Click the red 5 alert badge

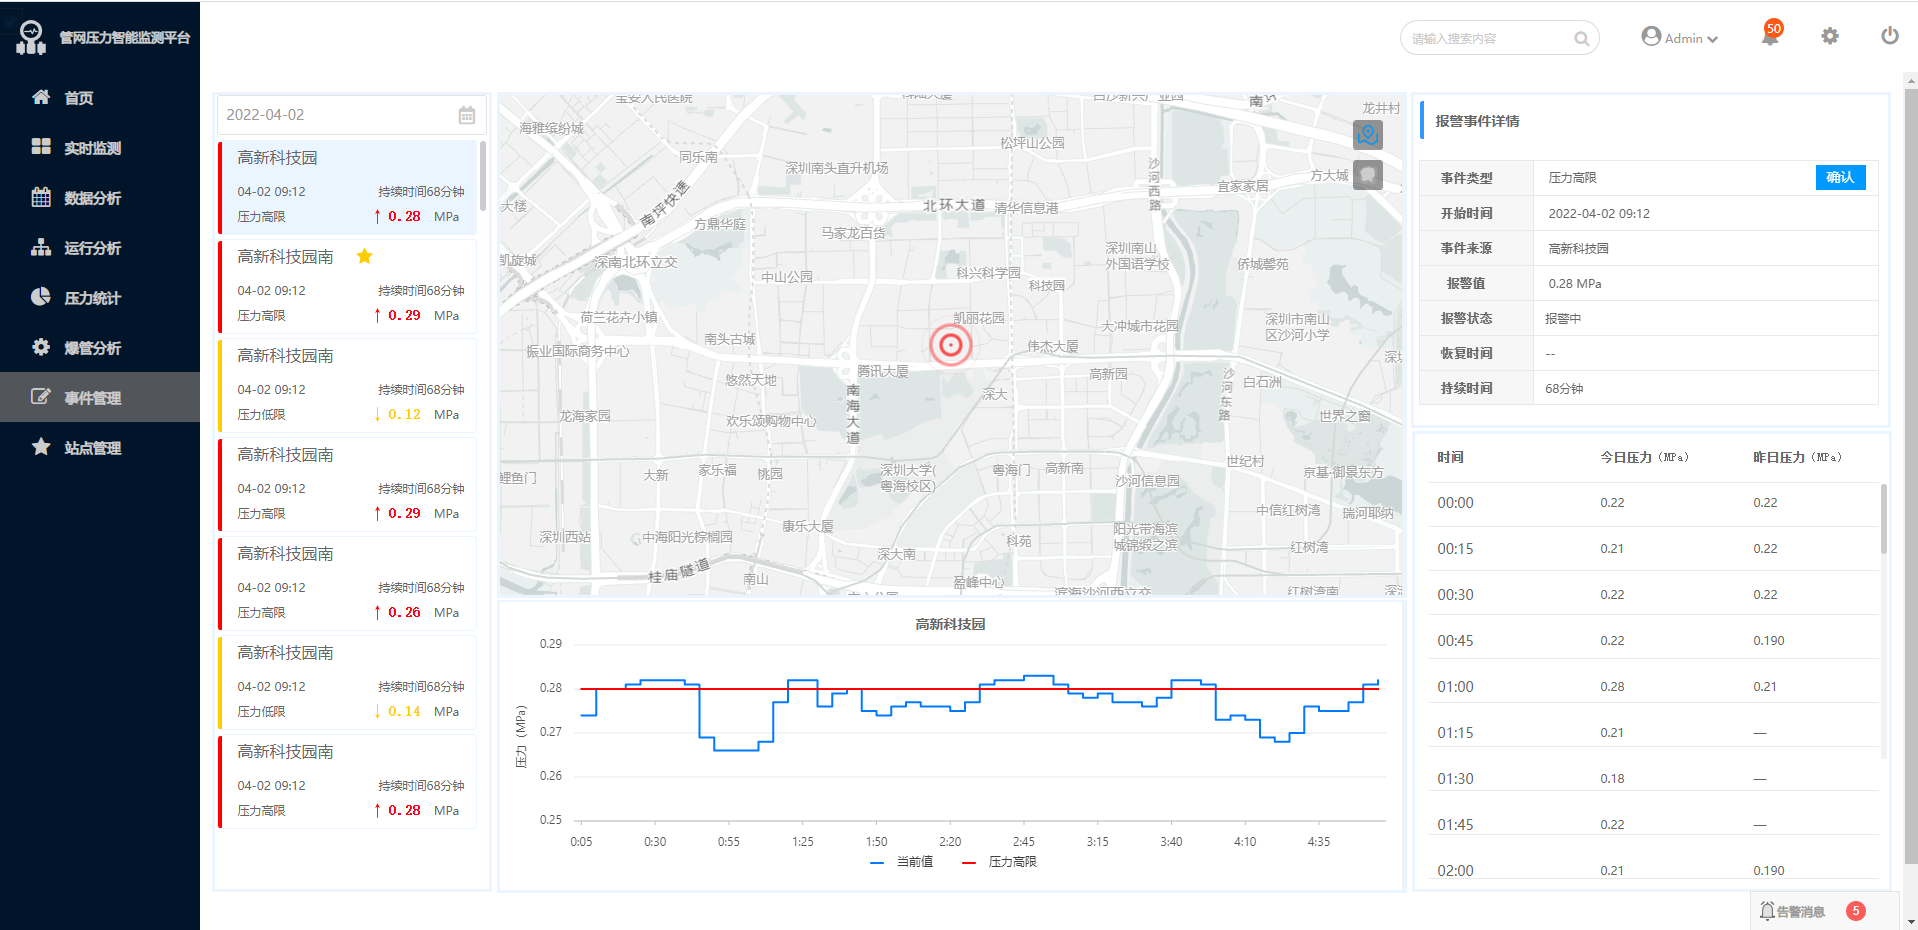(x=1856, y=911)
